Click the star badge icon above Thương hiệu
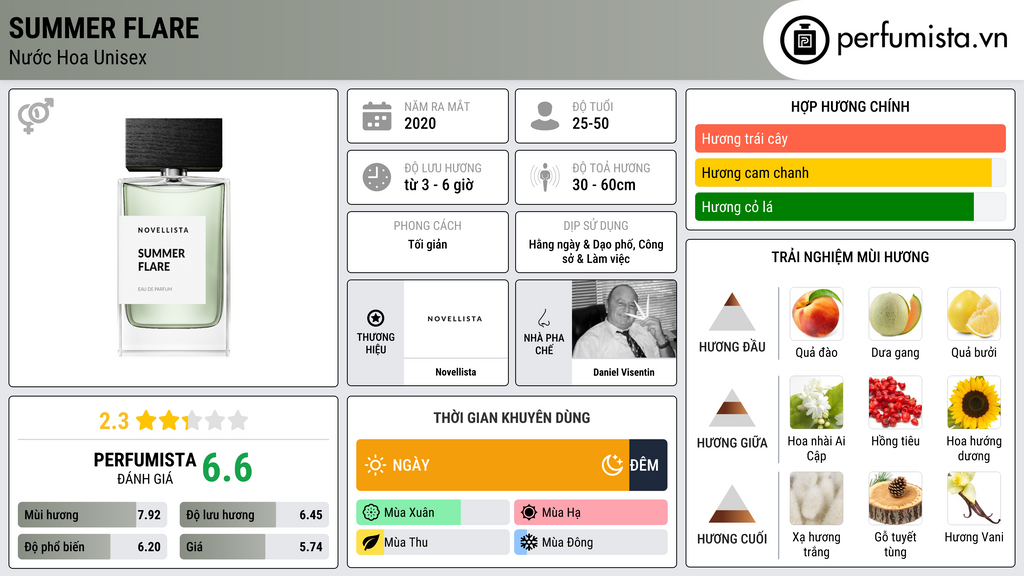The image size is (1024, 576). pyautogui.click(x=376, y=318)
